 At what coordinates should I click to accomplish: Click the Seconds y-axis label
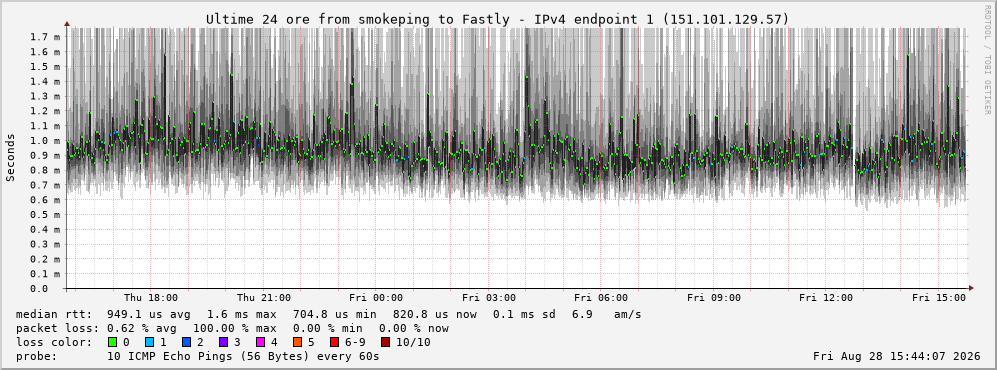tap(11, 158)
